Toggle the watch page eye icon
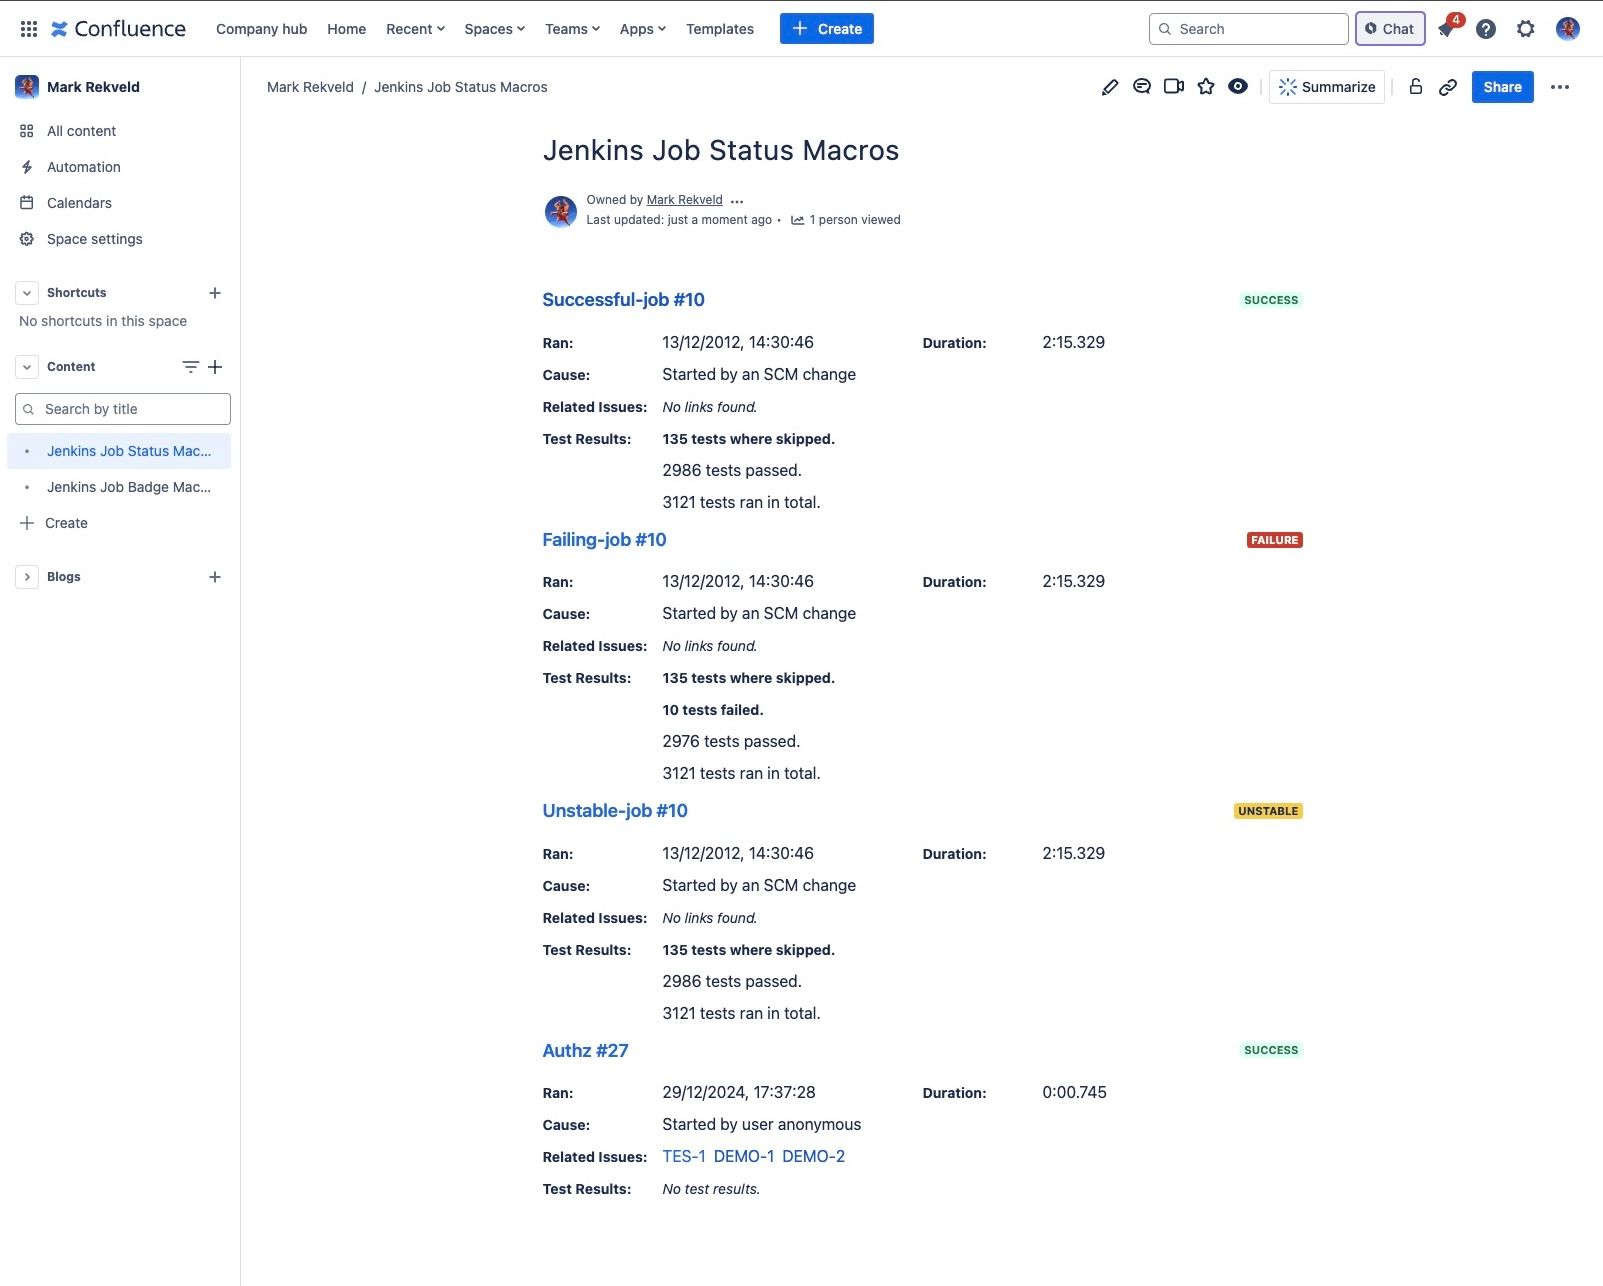1603x1286 pixels. 1238,87
